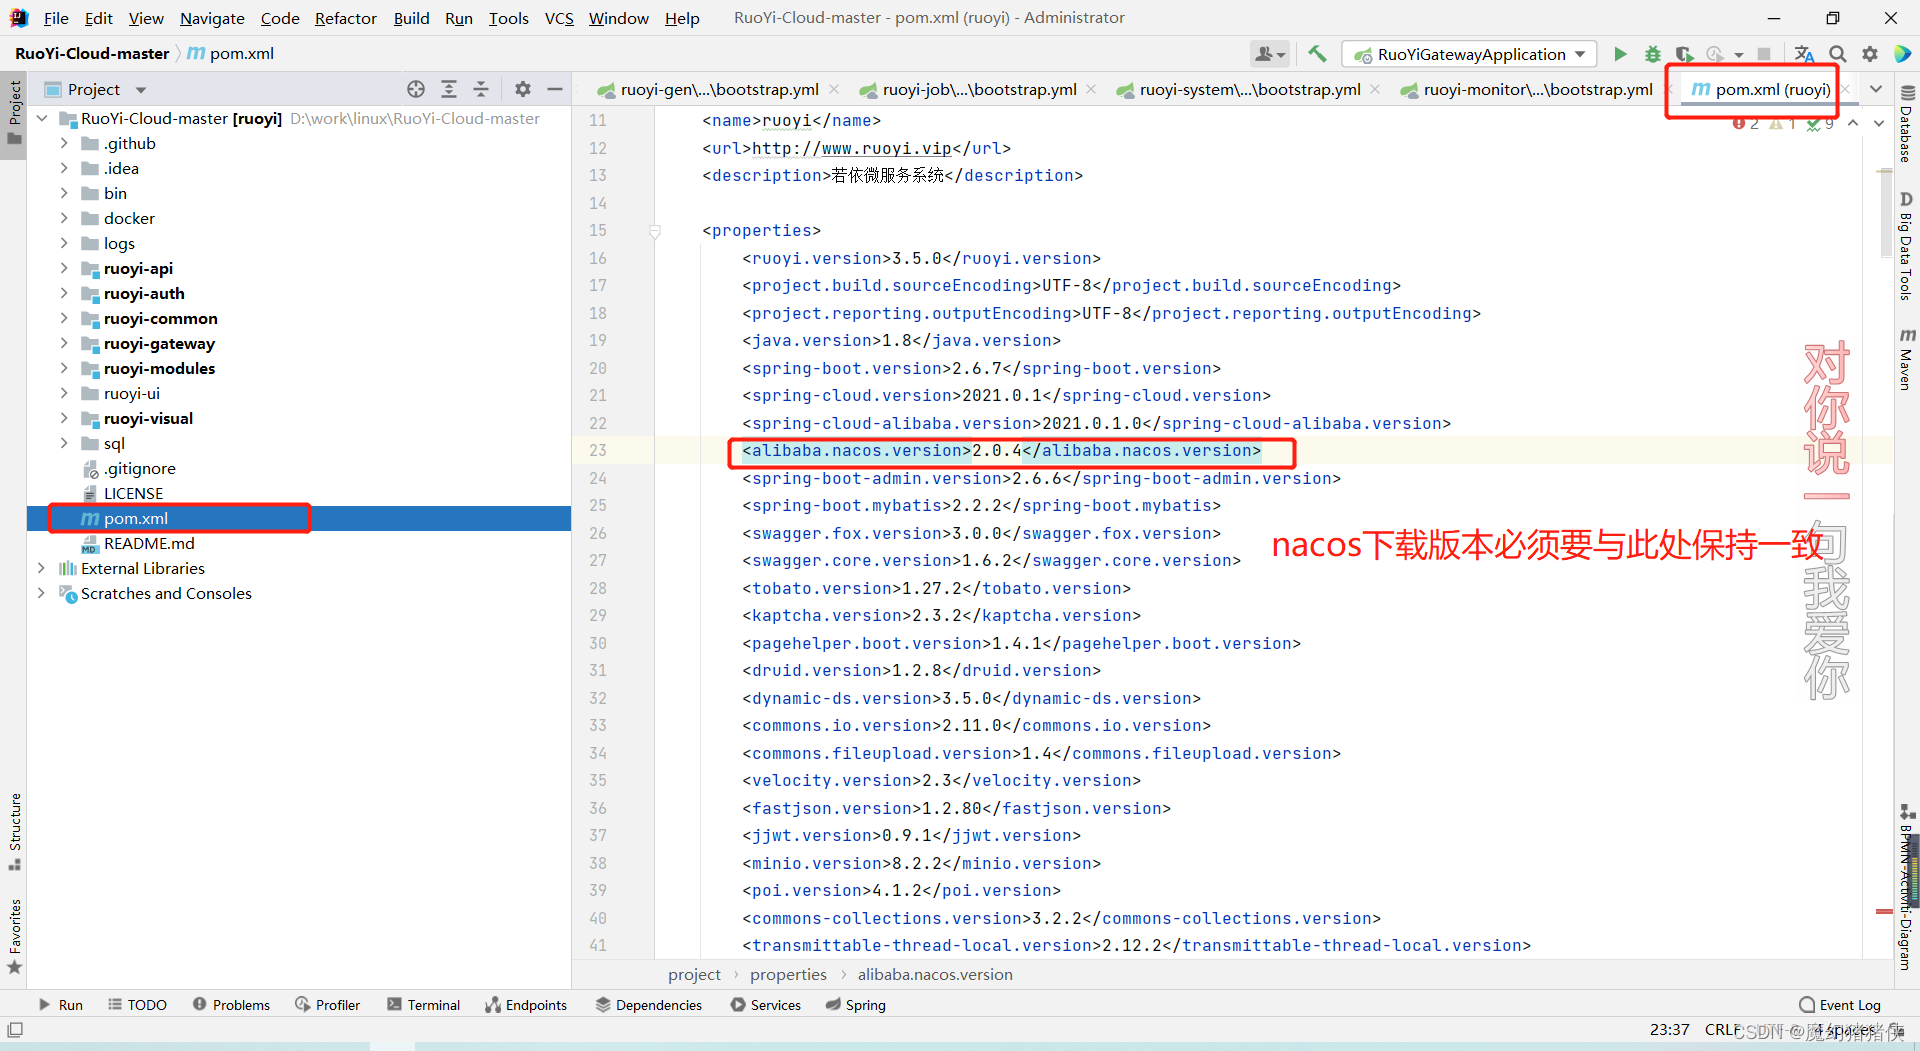Open the File menu
This screenshot has height=1051, width=1920.
click(x=56, y=18)
